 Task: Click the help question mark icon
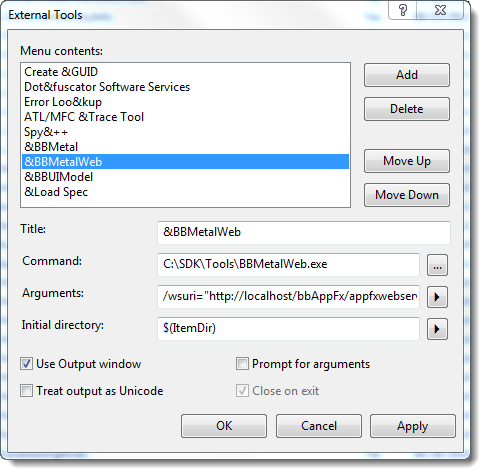coord(403,10)
